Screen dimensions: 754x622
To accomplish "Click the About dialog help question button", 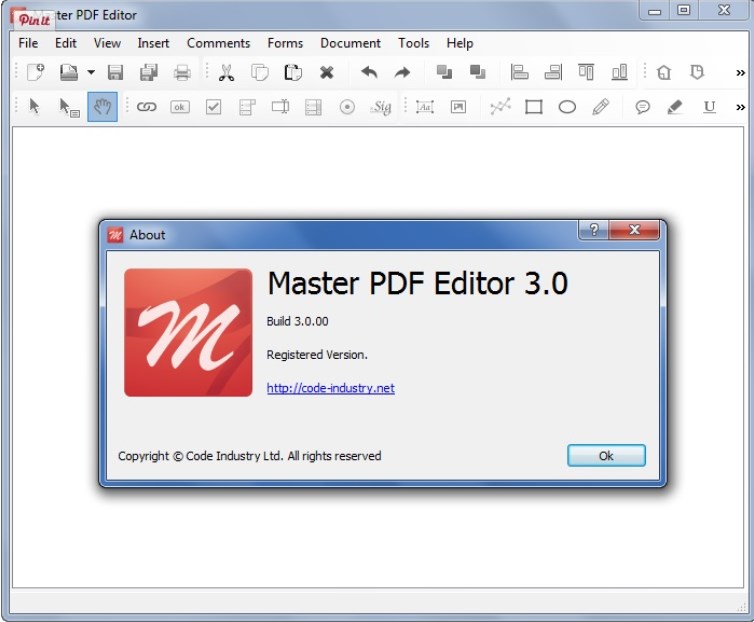I will [594, 230].
